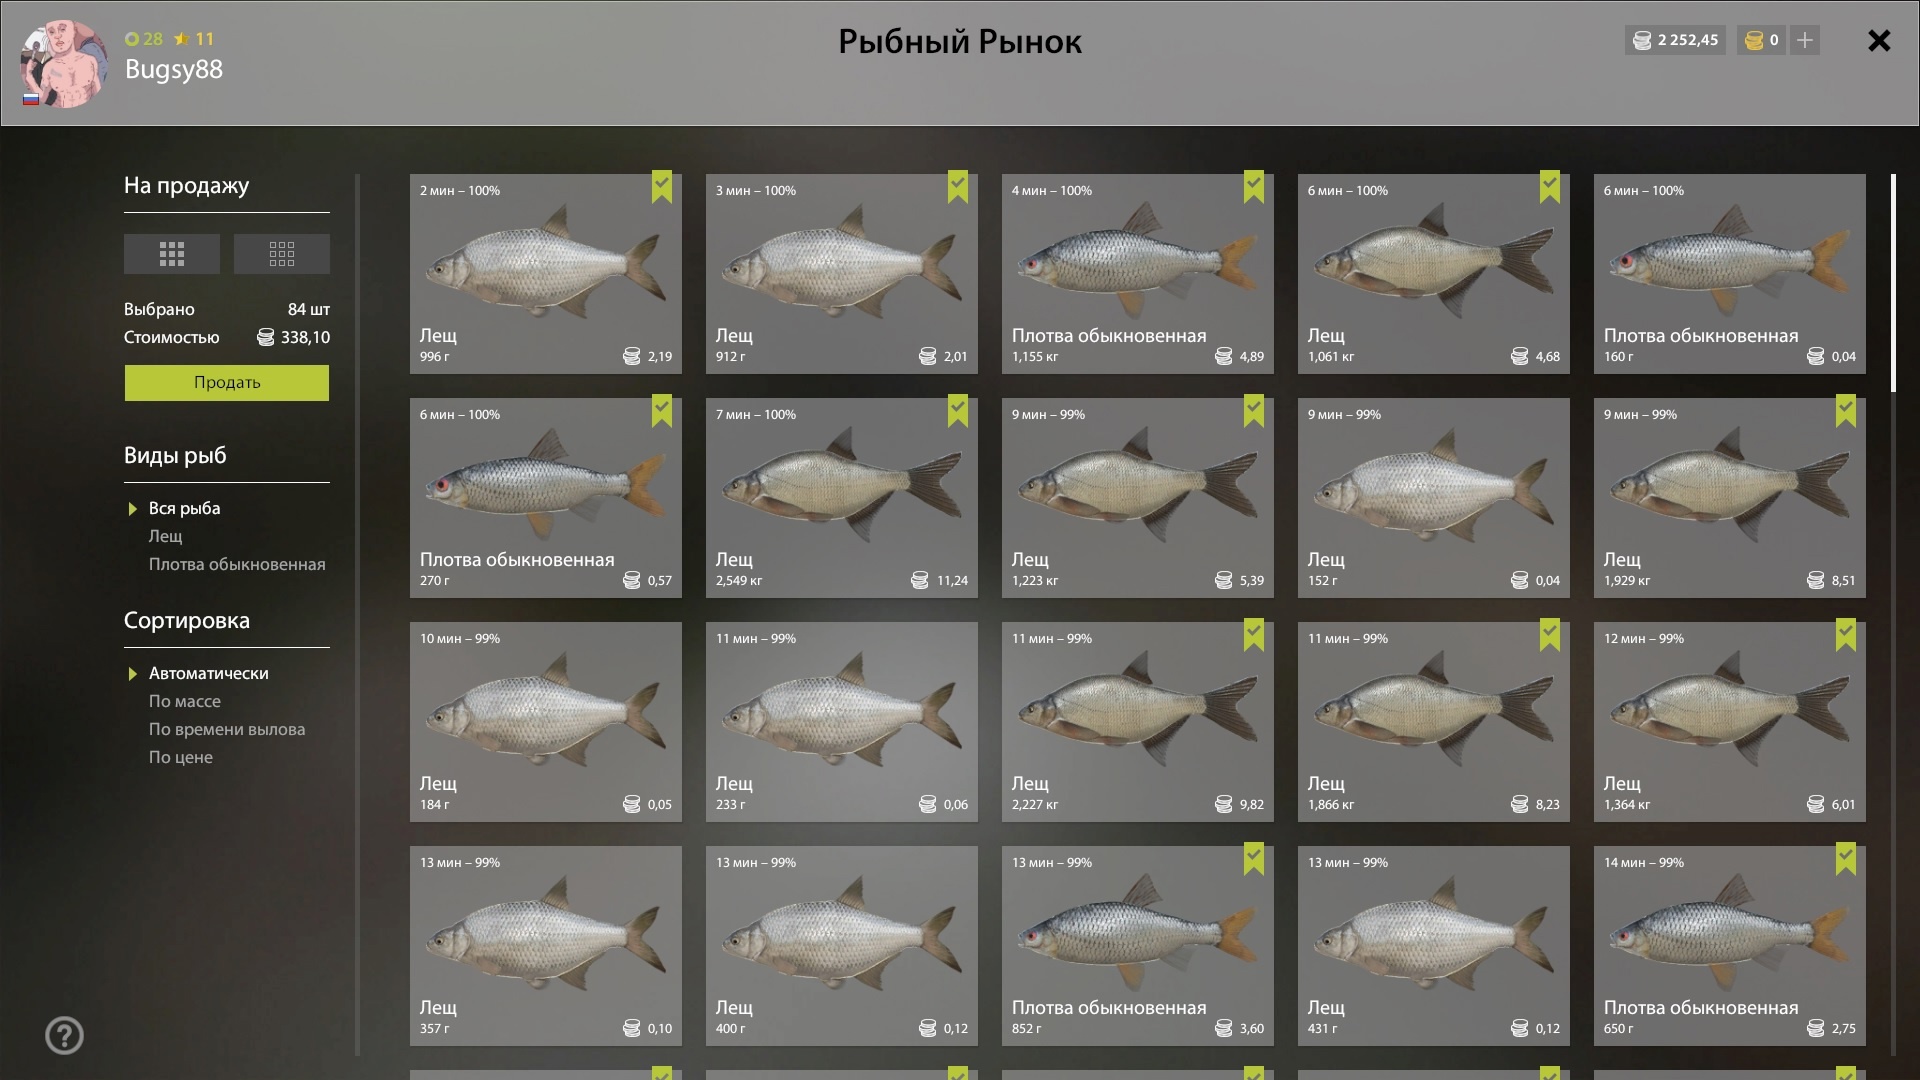Sort fish По цене
This screenshot has width=1920, height=1080.
(x=181, y=757)
